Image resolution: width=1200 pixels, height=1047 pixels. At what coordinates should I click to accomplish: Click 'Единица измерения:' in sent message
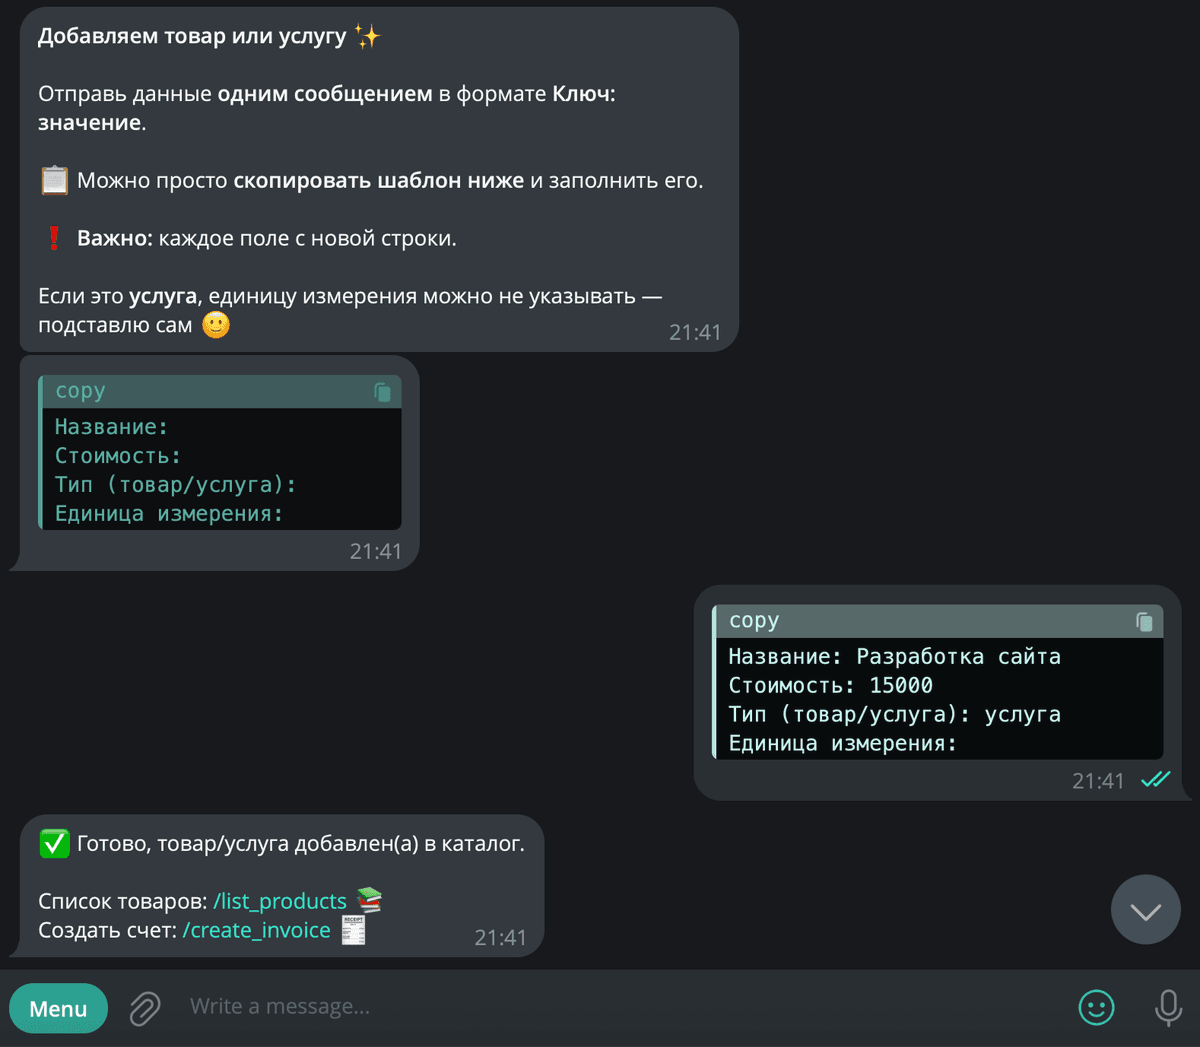click(x=842, y=744)
